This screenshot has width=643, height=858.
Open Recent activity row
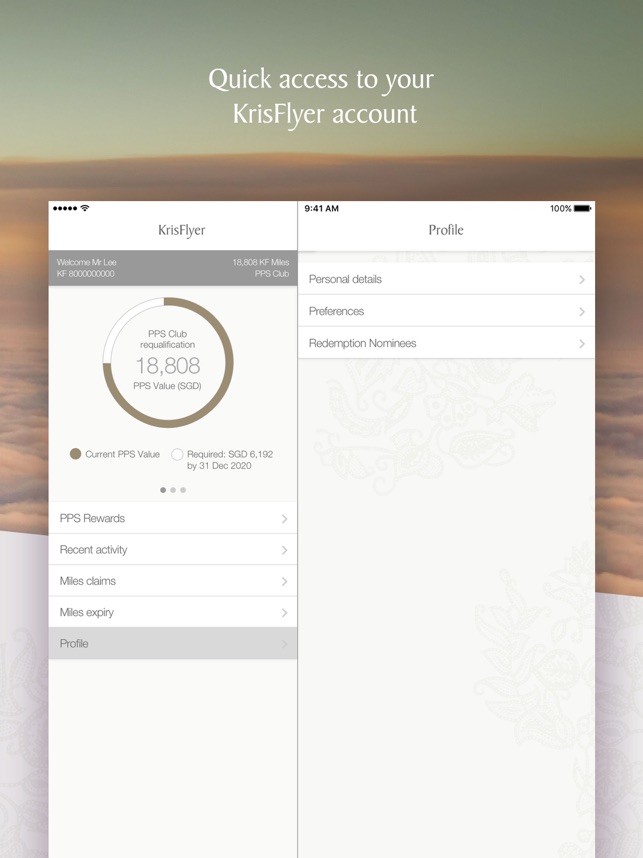173,550
